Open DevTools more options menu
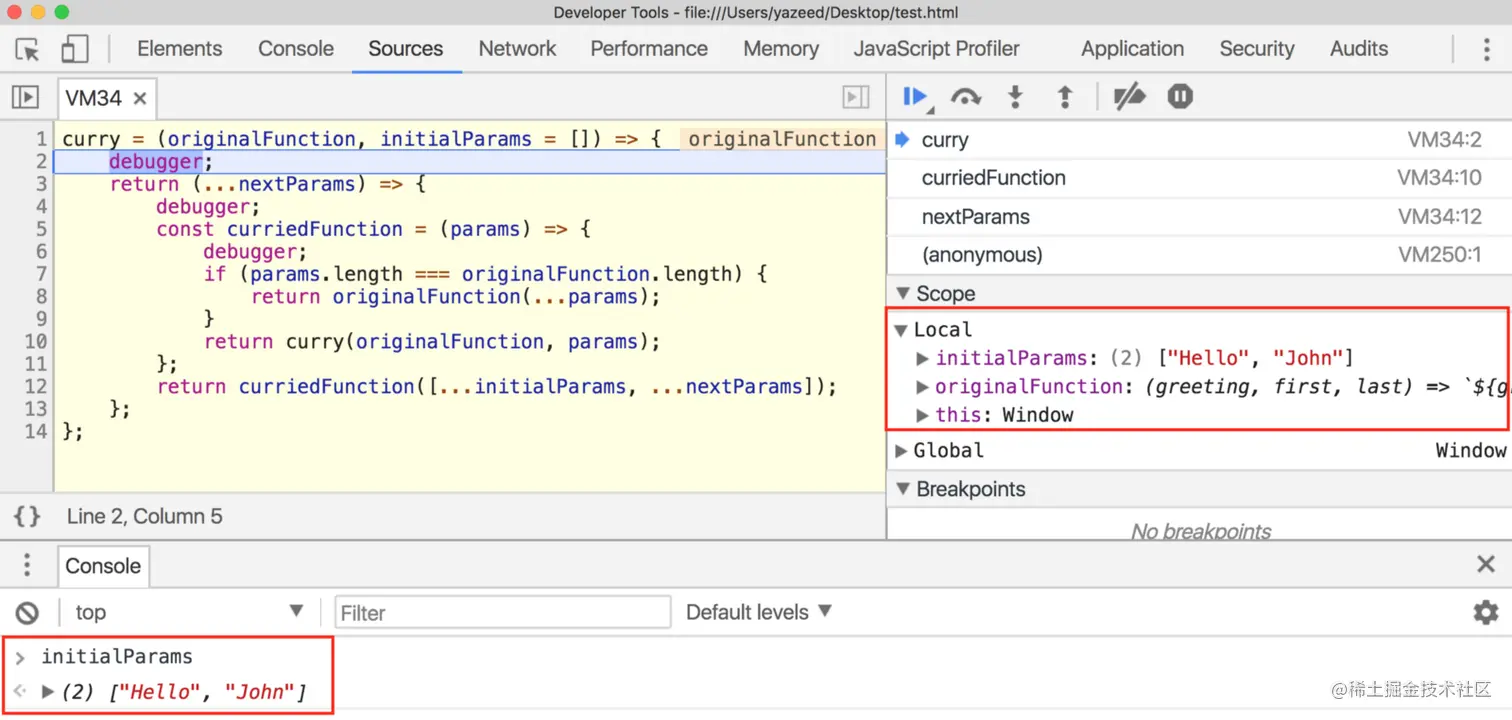 tap(1486, 49)
